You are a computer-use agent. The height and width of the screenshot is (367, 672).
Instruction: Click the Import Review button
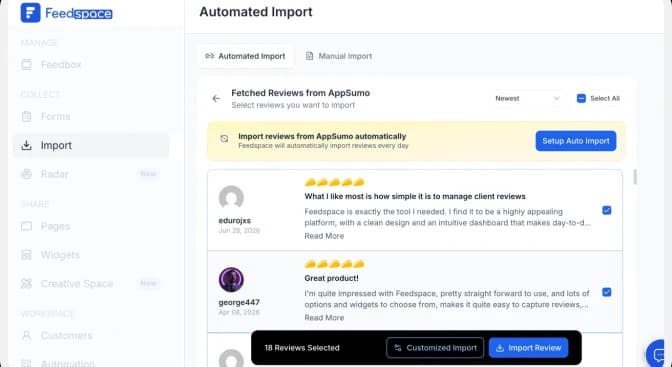[x=528, y=348]
